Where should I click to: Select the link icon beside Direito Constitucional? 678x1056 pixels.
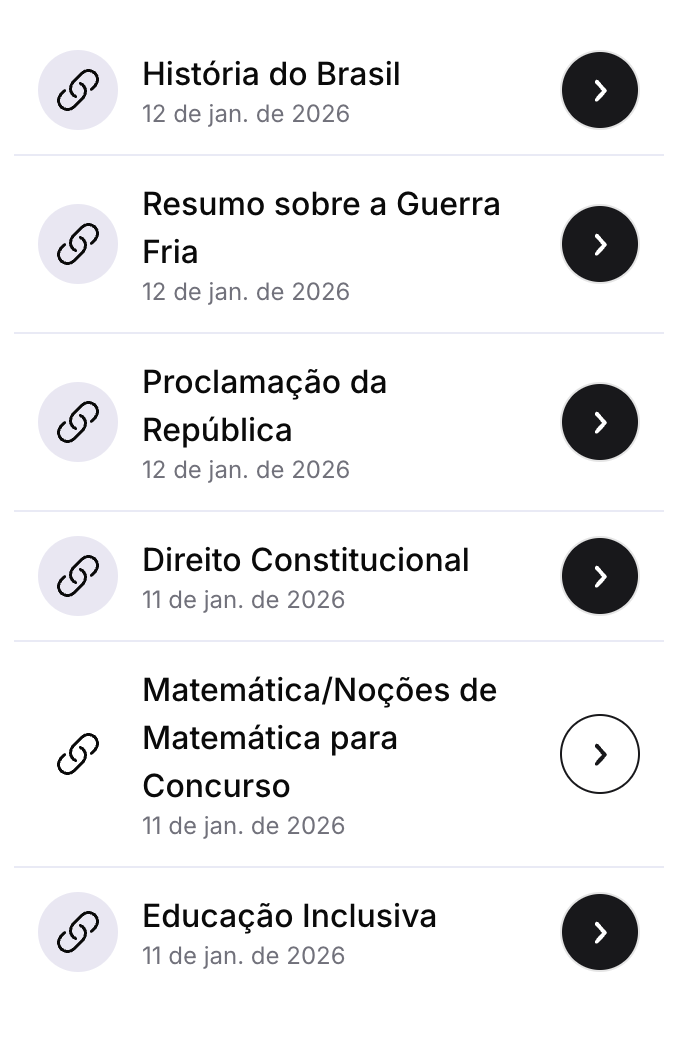click(78, 576)
